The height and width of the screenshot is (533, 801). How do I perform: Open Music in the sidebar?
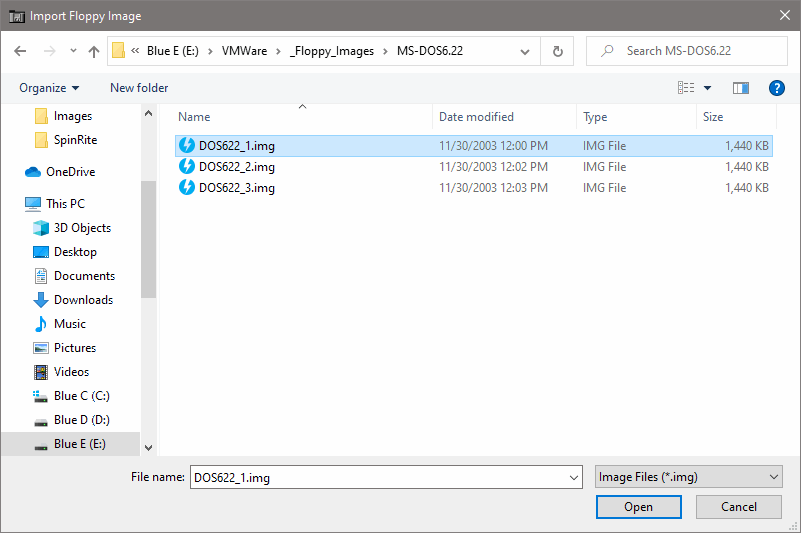69,323
